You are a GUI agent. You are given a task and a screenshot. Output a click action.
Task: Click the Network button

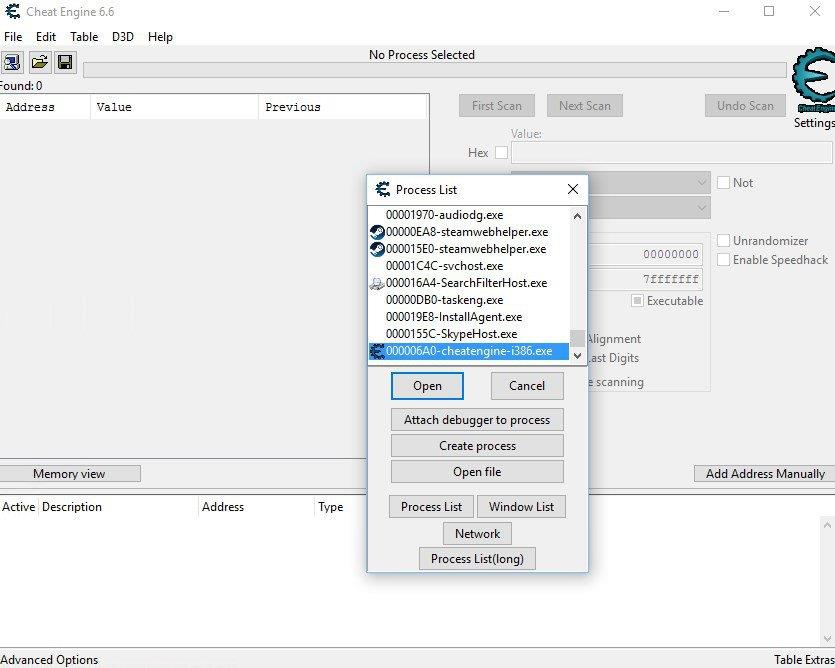478,533
